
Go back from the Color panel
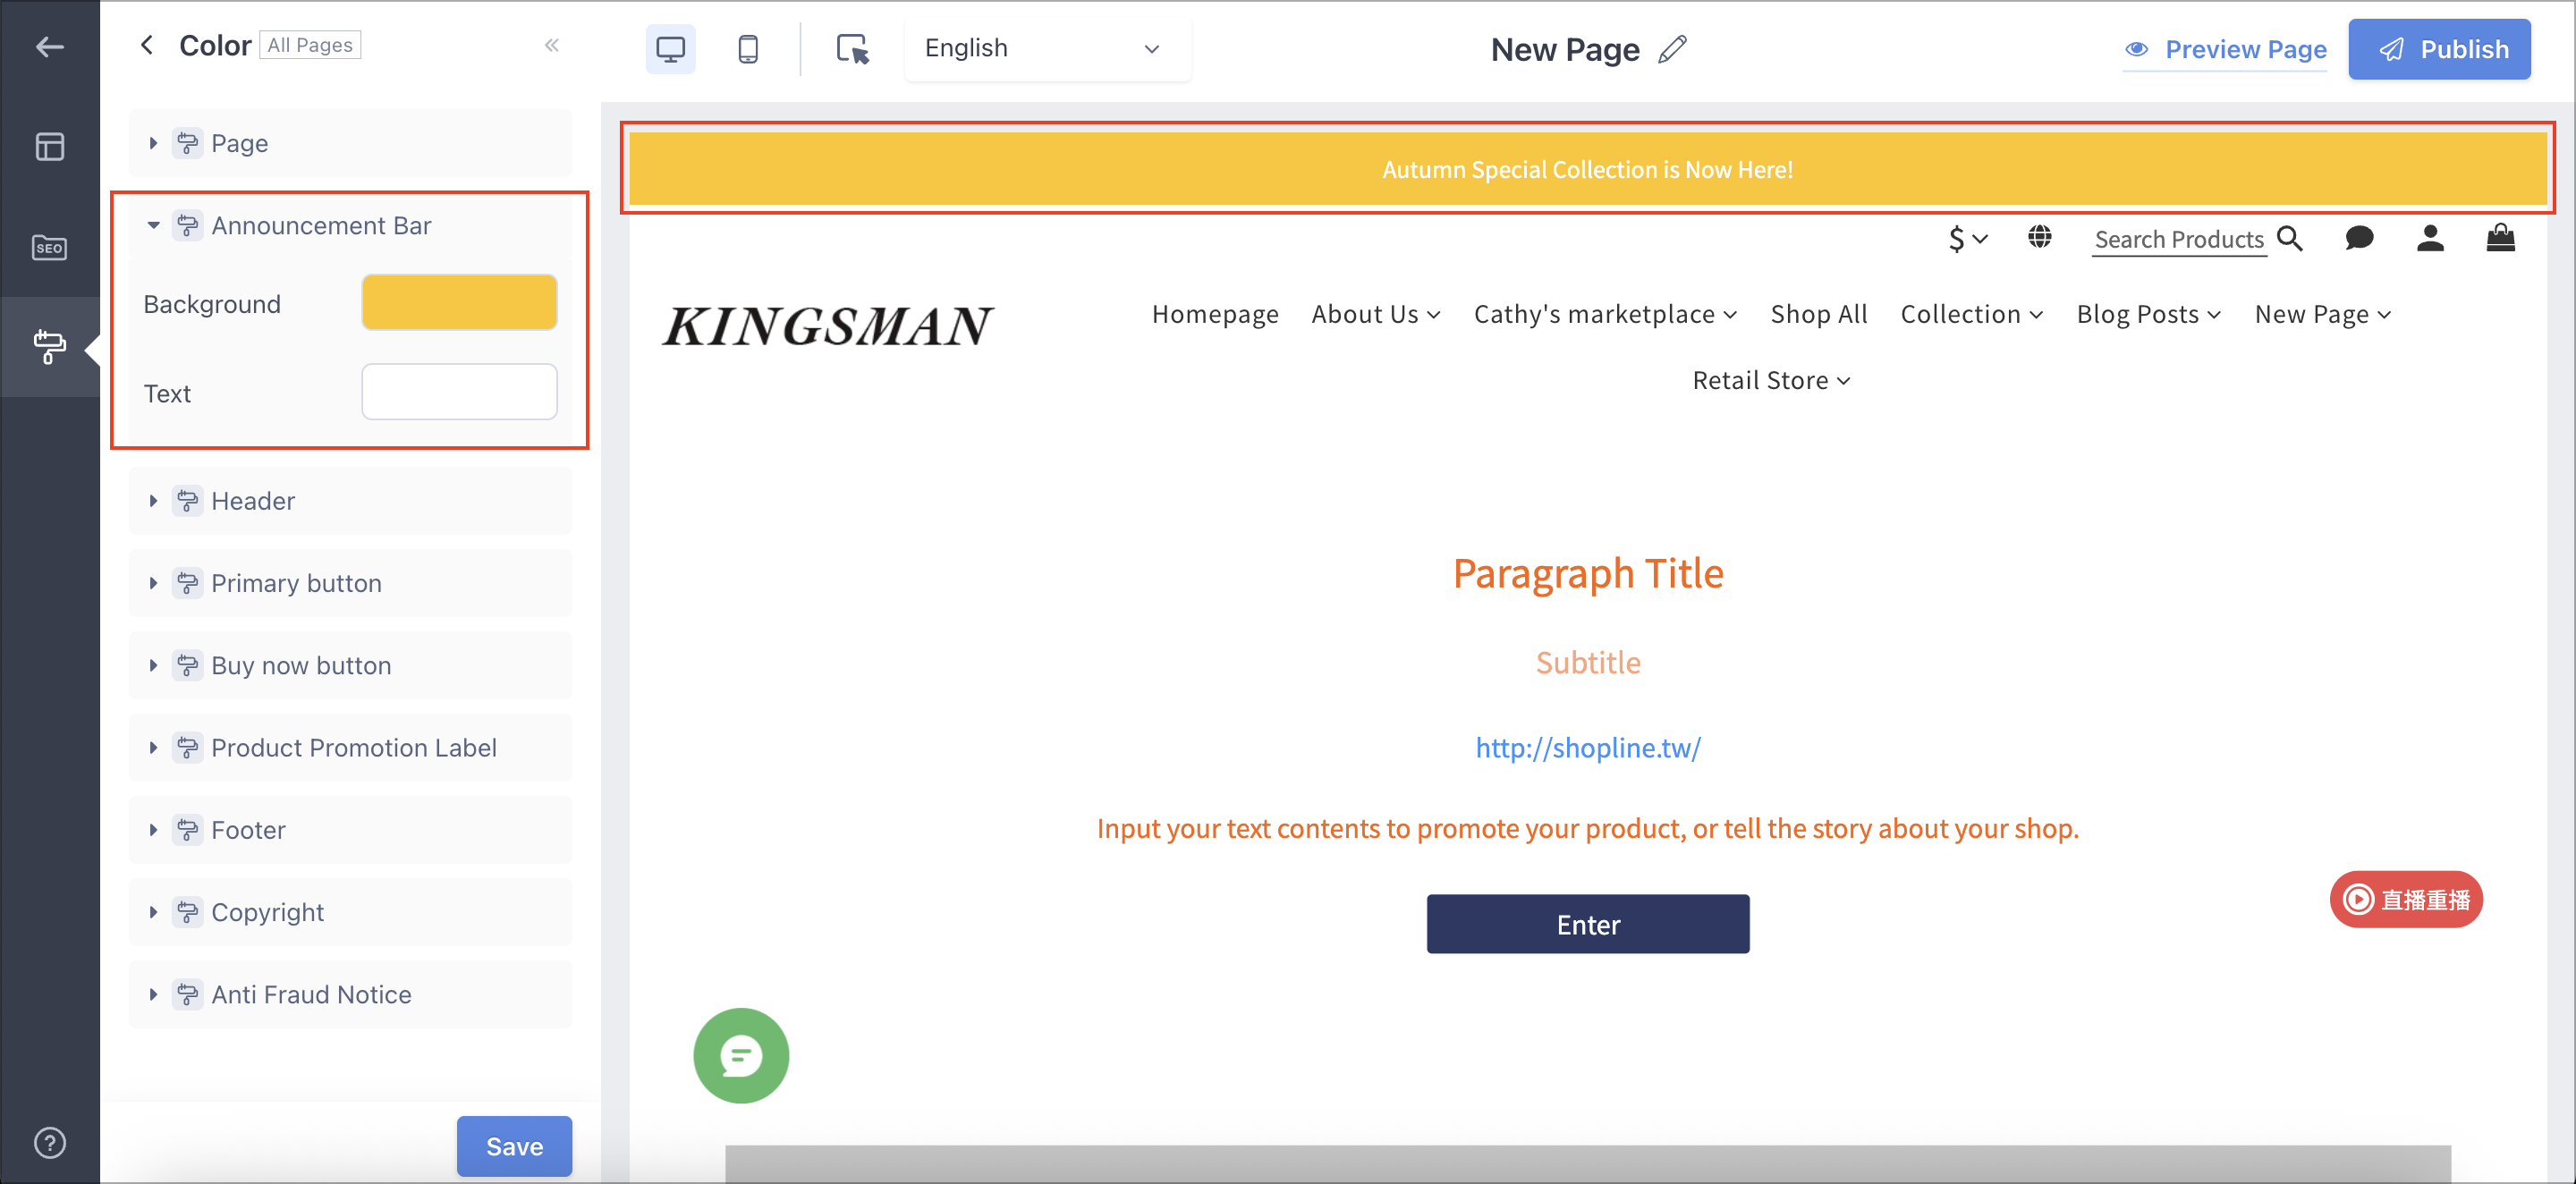click(x=147, y=45)
